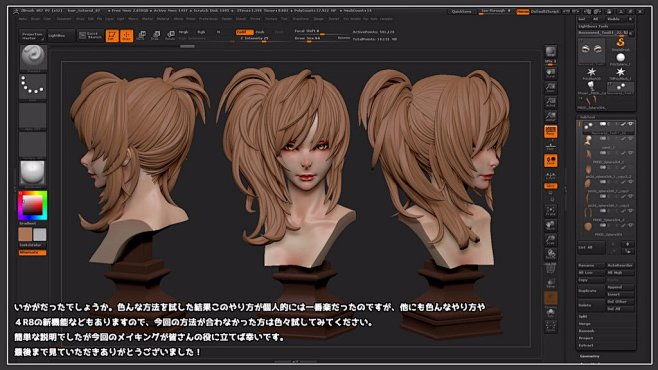Click the Scale view icon in right shelf

click(x=551, y=240)
